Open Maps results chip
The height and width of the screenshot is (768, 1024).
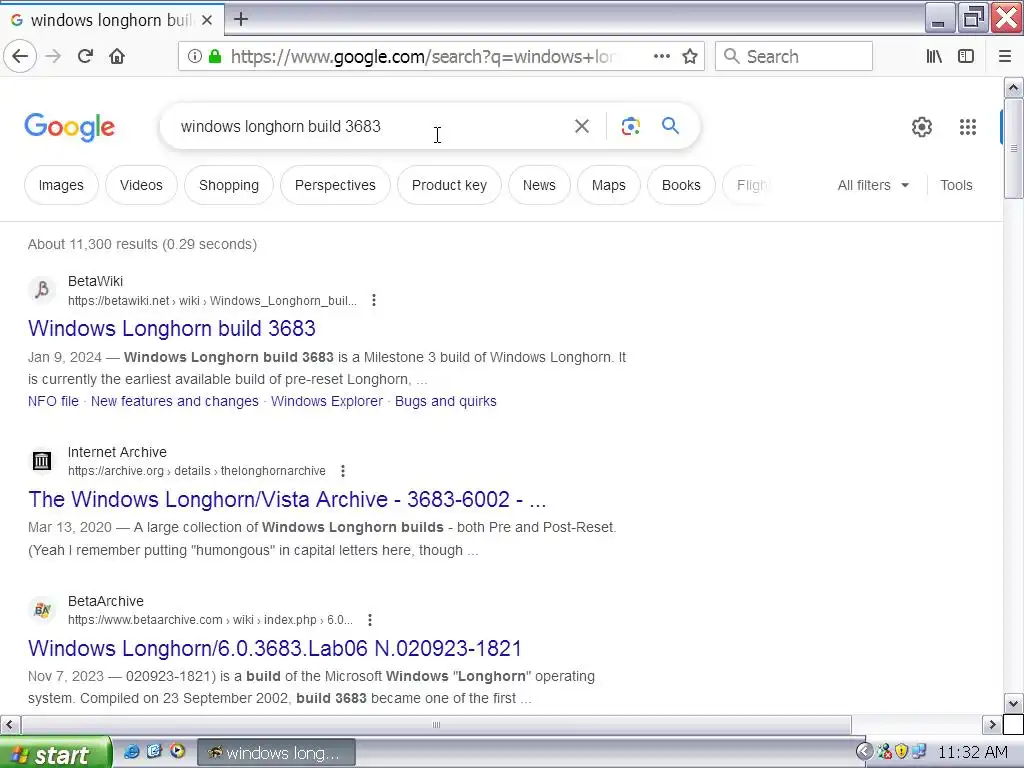609,185
